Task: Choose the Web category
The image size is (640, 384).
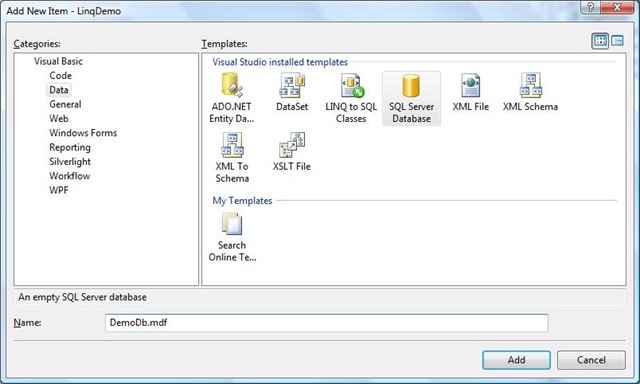Action: [59, 118]
